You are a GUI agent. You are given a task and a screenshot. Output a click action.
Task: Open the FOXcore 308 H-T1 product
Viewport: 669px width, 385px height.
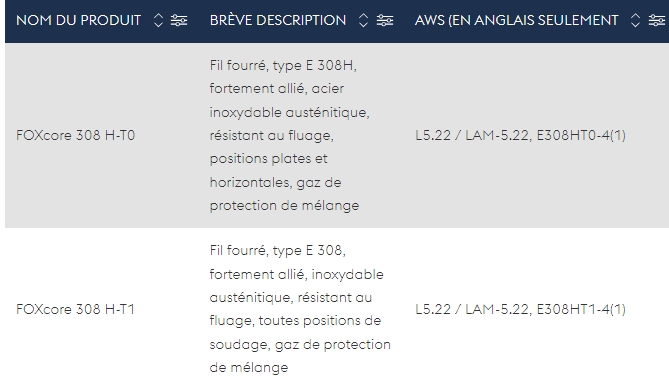(x=75, y=309)
